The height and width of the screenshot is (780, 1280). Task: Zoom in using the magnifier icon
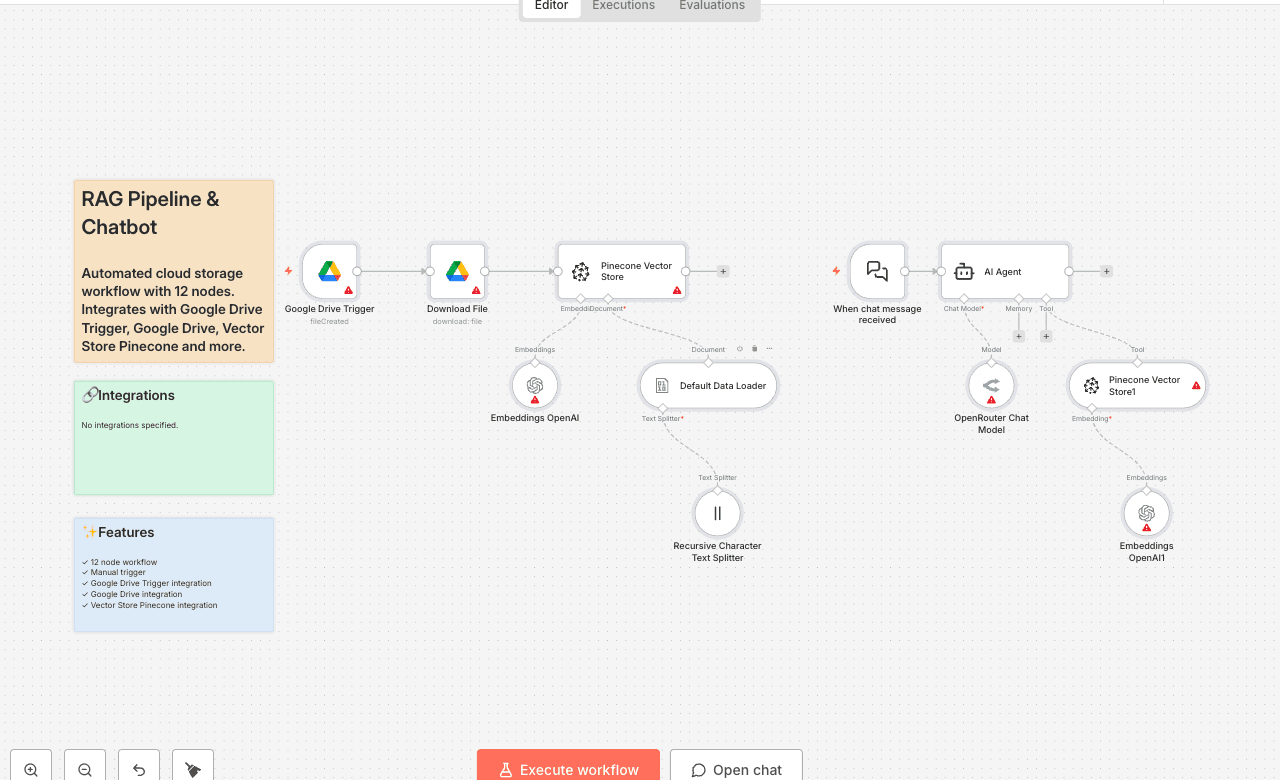tap(30, 766)
